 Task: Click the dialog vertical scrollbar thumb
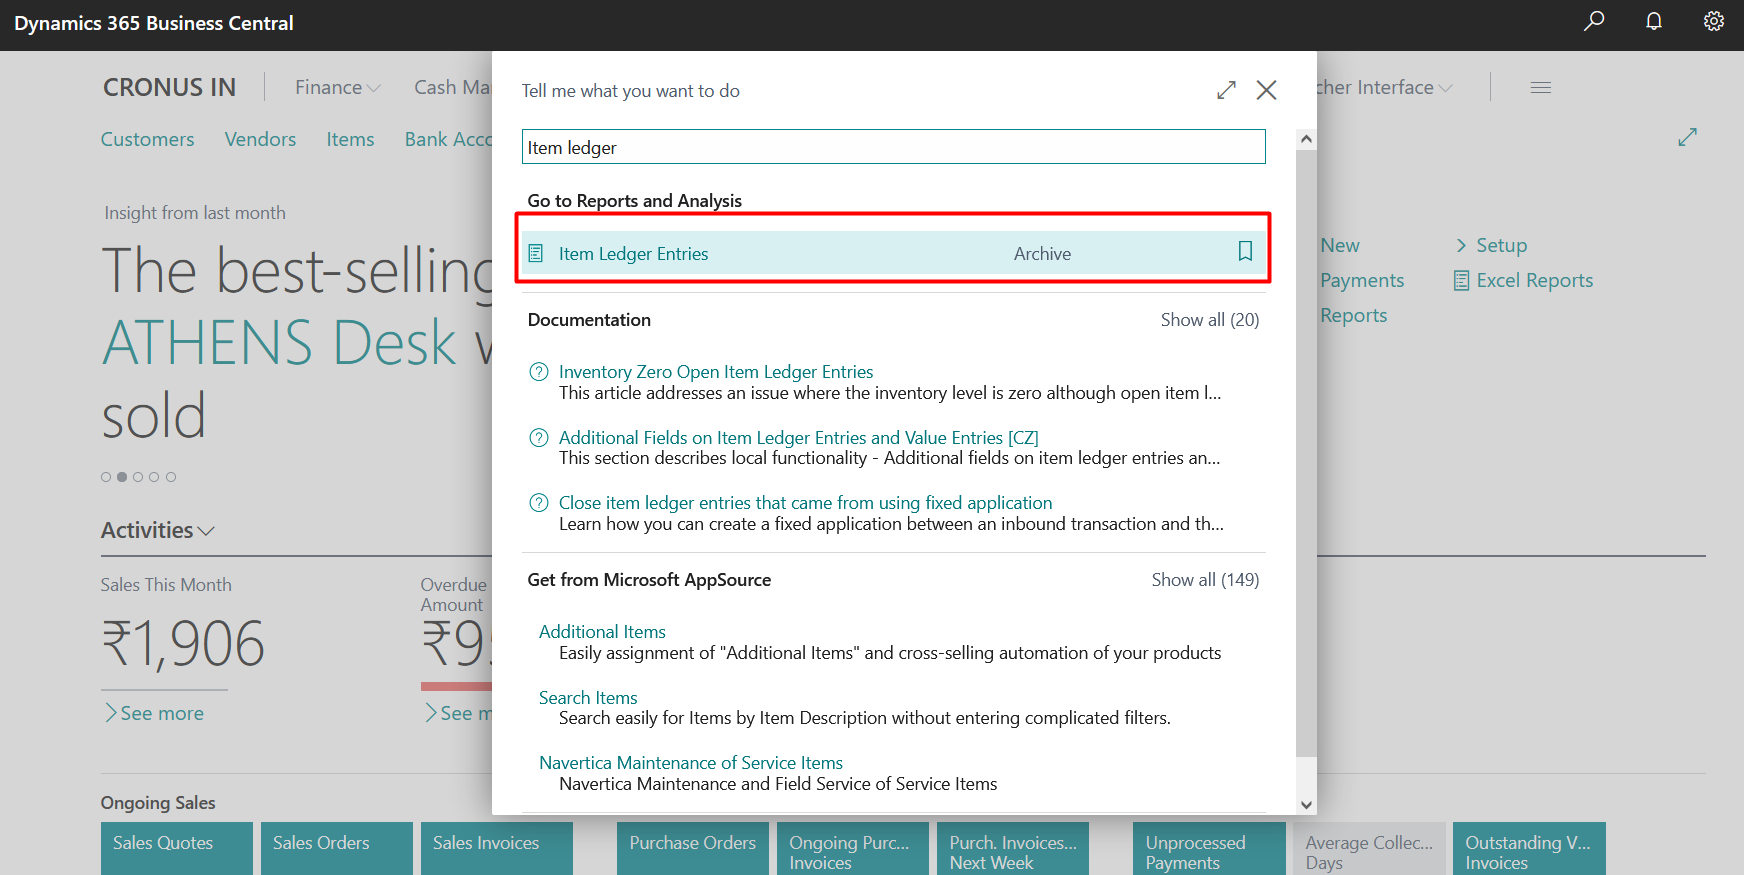click(x=1306, y=453)
